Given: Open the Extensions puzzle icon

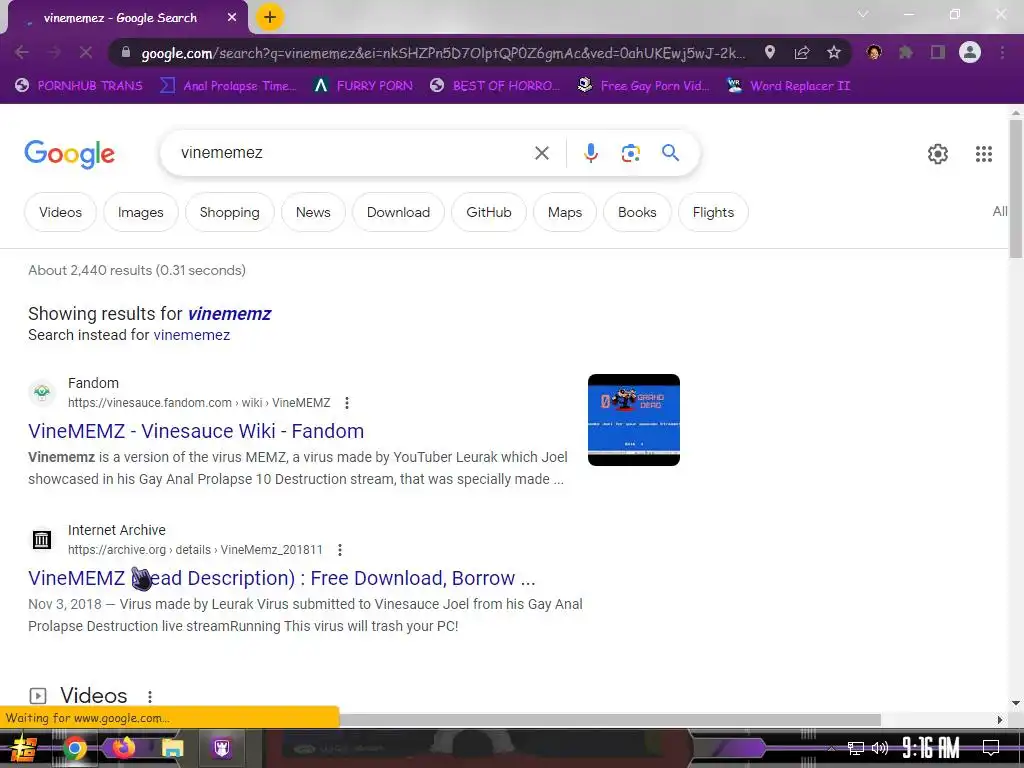Looking at the screenshot, I should coord(906,52).
